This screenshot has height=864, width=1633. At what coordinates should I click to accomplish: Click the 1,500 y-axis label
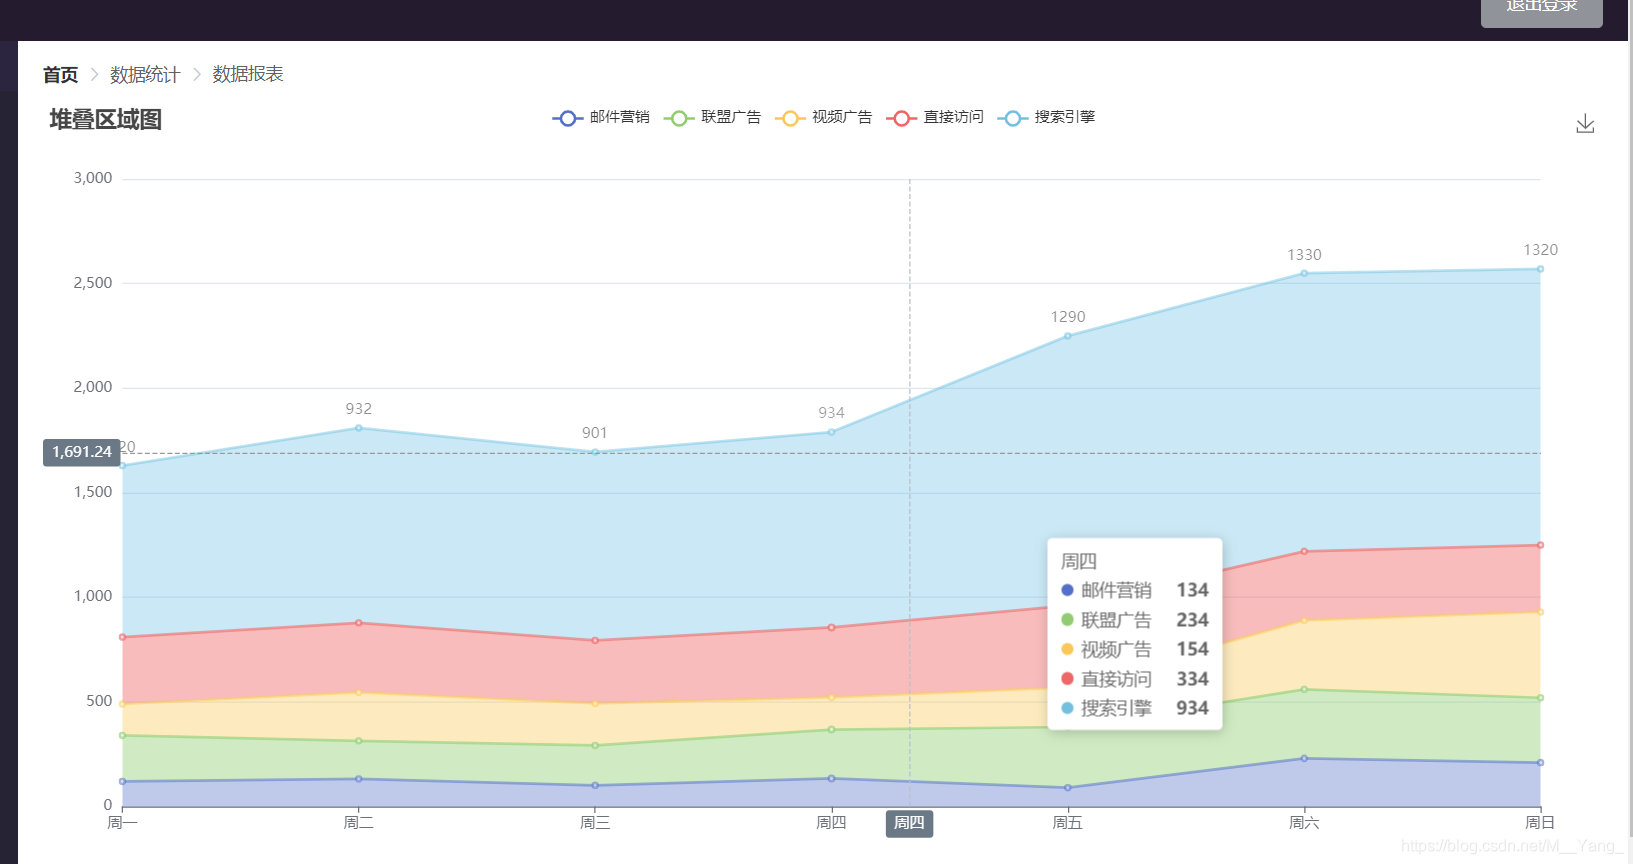tap(93, 492)
